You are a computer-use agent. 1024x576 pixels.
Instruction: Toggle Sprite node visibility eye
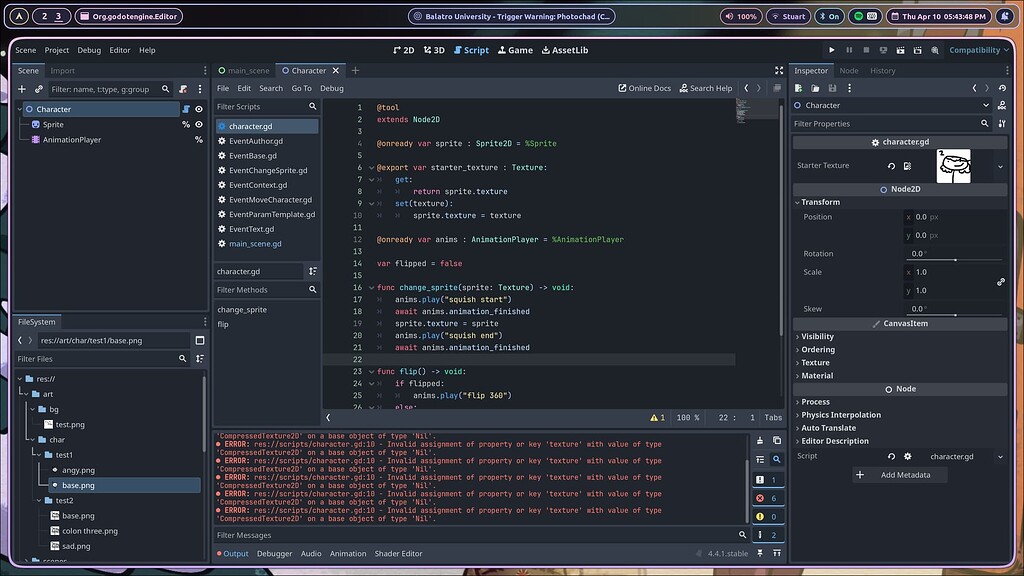click(199, 124)
